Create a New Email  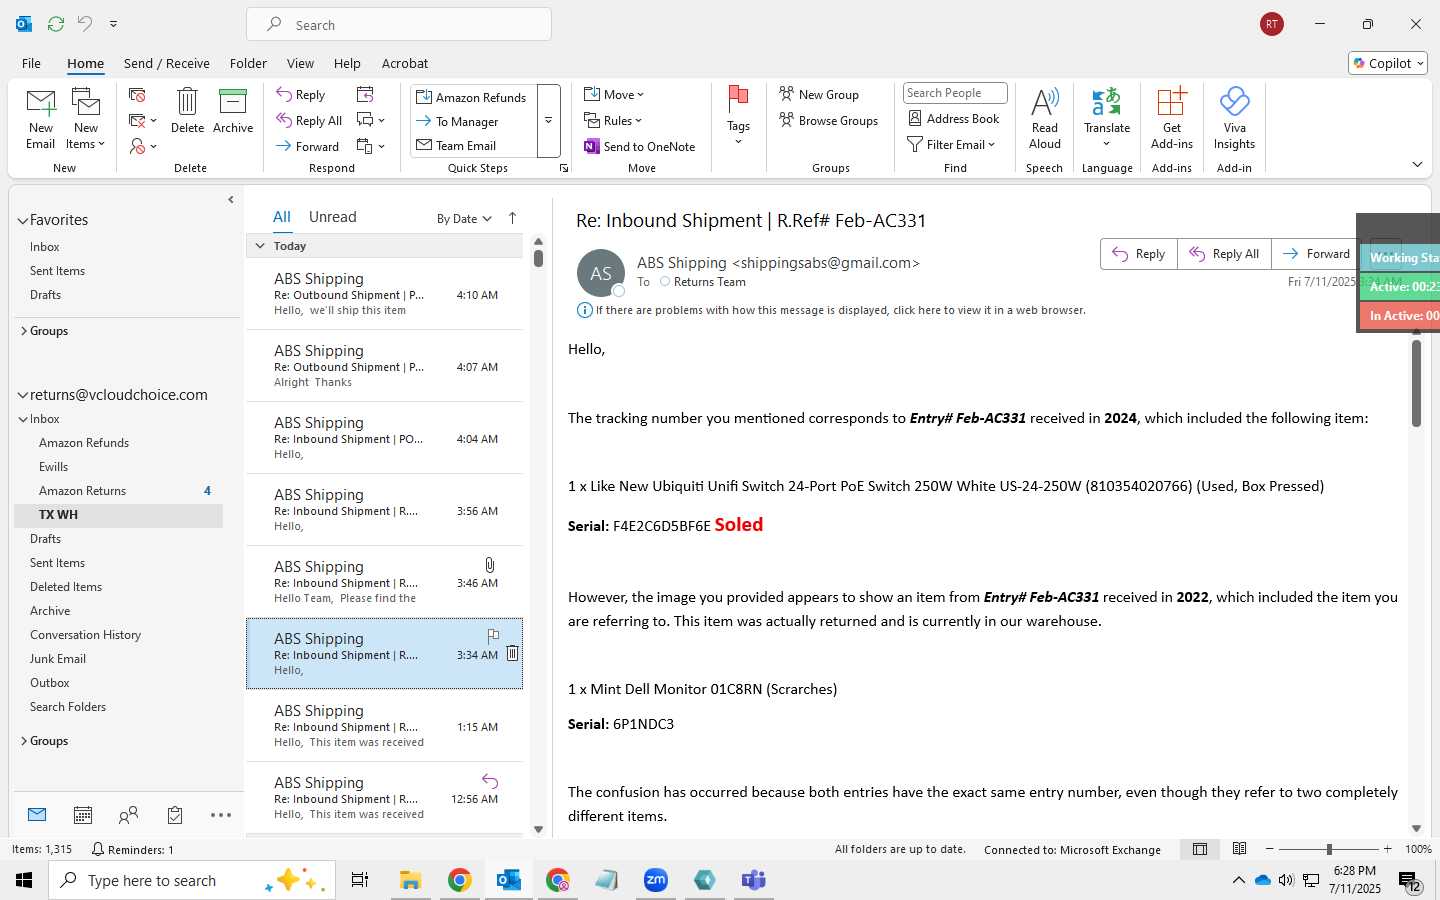pyautogui.click(x=40, y=119)
